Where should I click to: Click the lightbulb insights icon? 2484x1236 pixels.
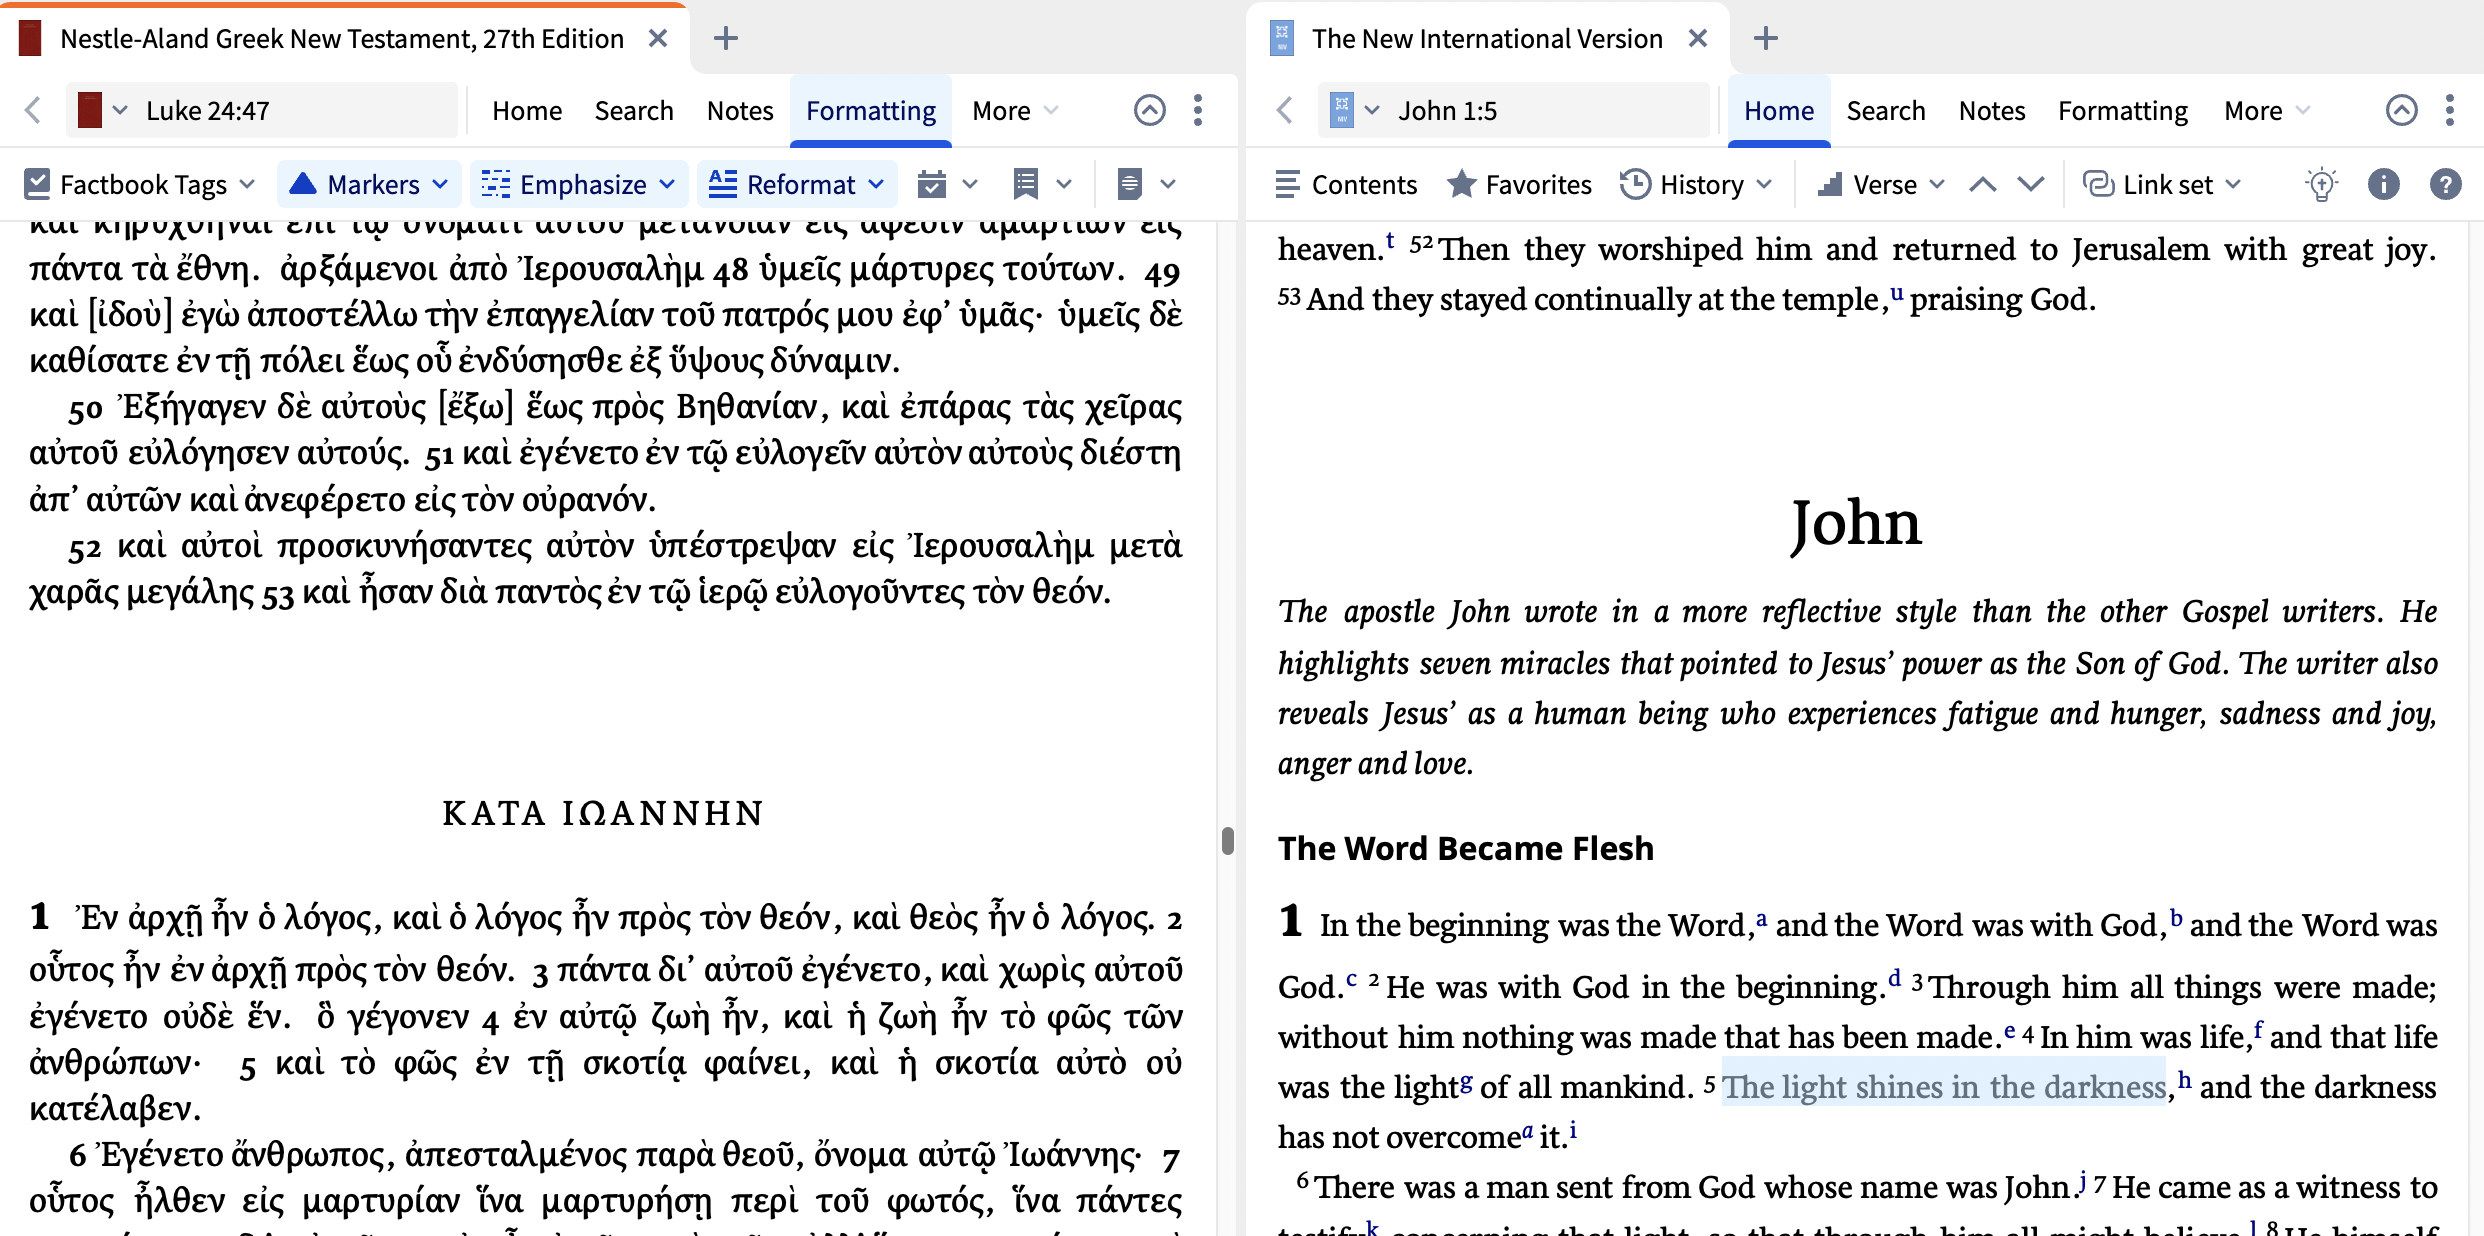pyautogui.click(x=2322, y=184)
